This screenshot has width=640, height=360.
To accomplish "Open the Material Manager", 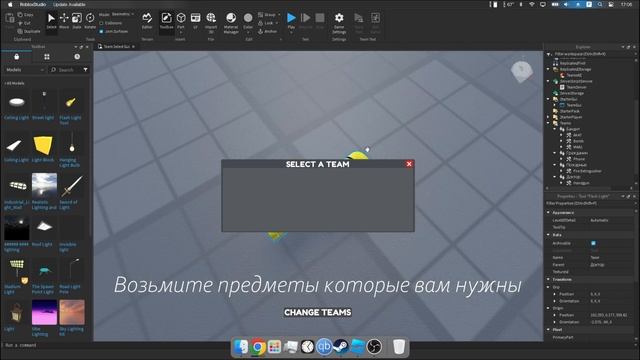I will coord(231,22).
